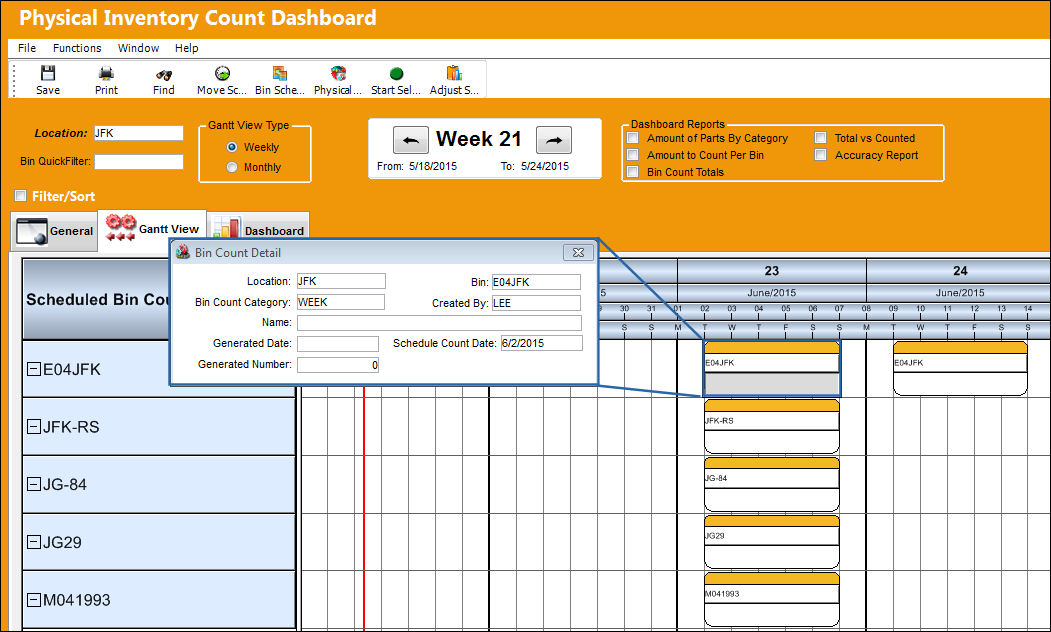The width and height of the screenshot is (1051, 632).
Task: Select the JFK-RS bar in the Gantt chart
Action: 771,426
